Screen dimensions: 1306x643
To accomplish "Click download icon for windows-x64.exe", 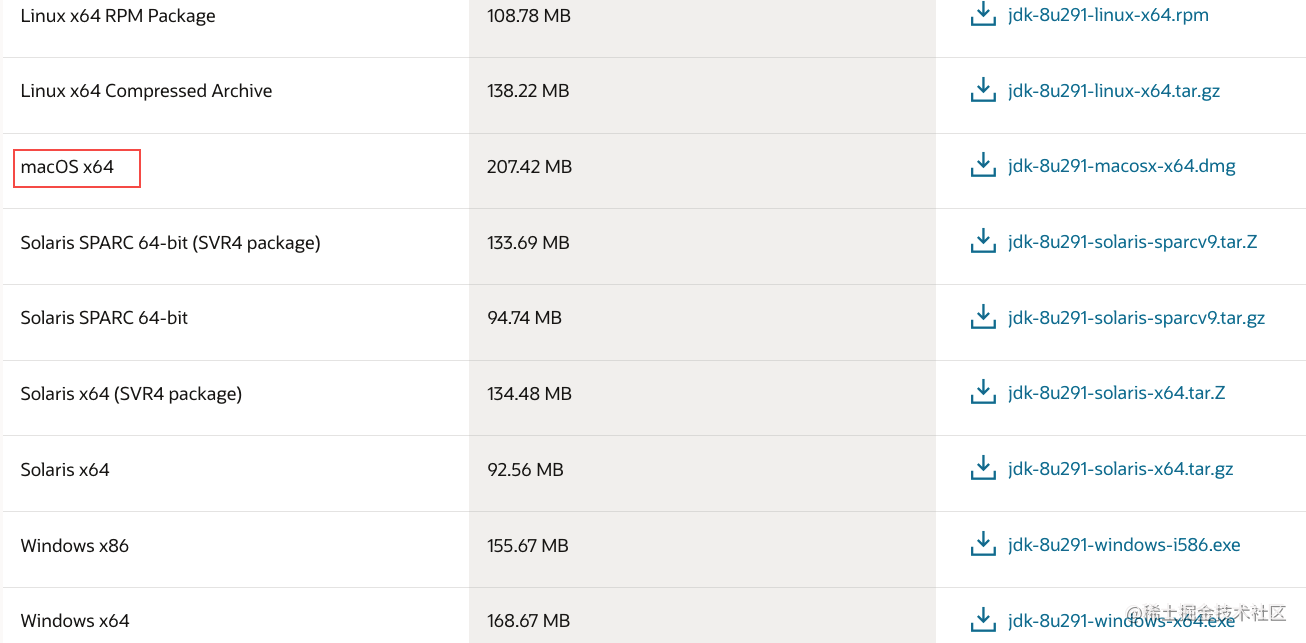I will pyautogui.click(x=984, y=619).
